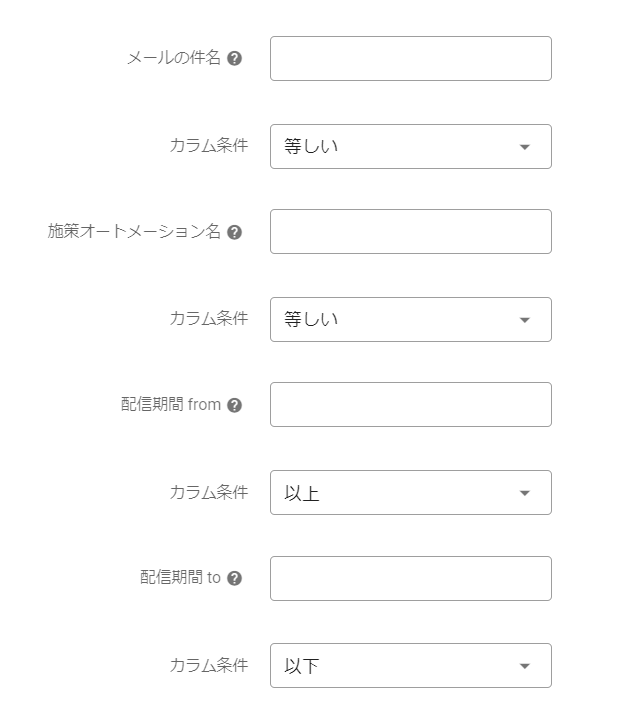Viewport: 631px width, 711px height.
Task: Click the 配信期間 to label text
Action: (x=180, y=578)
